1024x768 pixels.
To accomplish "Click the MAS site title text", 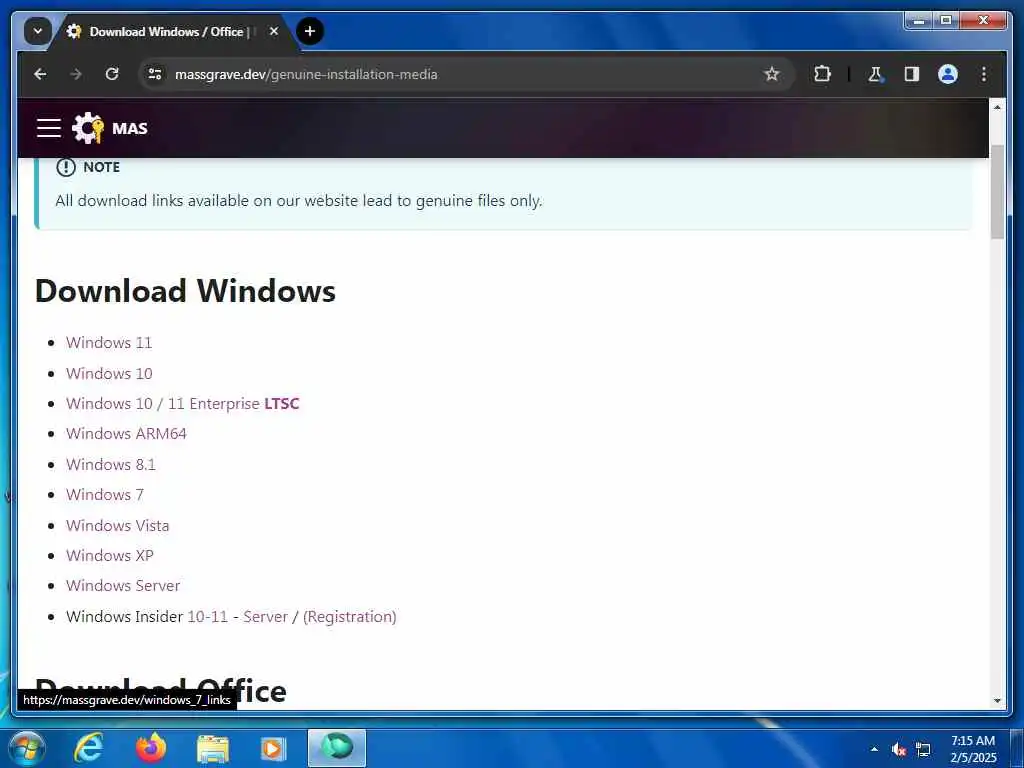I will point(129,129).
